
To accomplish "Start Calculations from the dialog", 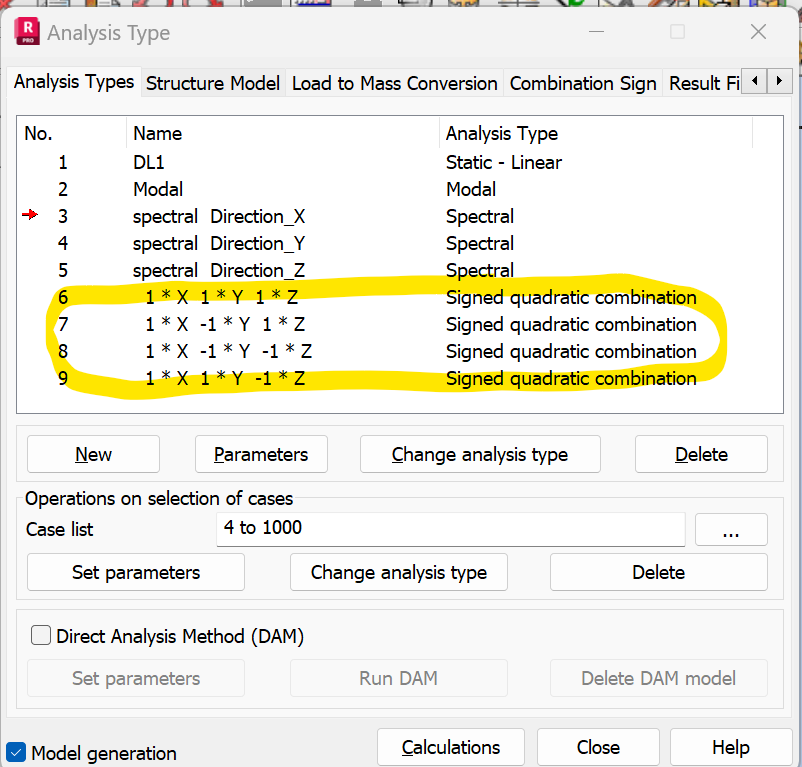I will point(451,747).
